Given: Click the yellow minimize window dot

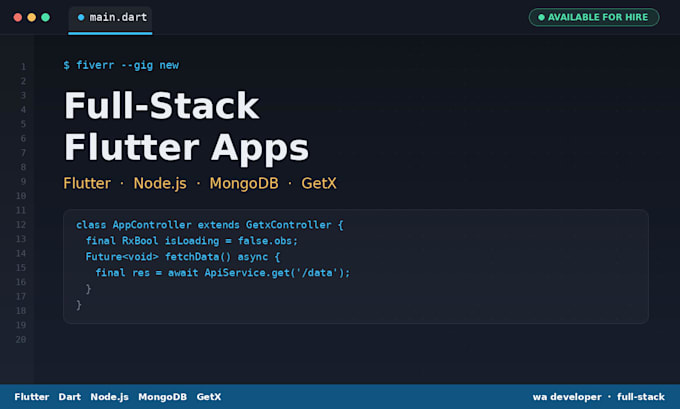Looking at the screenshot, I should (x=32, y=17).
